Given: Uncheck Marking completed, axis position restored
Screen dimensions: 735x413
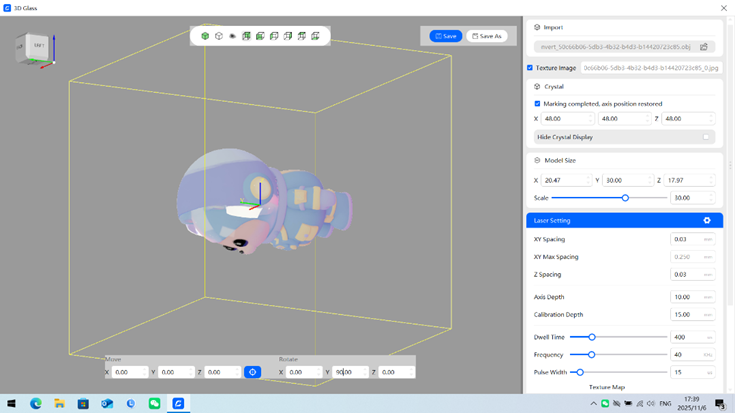Looking at the screenshot, I should tap(537, 104).
